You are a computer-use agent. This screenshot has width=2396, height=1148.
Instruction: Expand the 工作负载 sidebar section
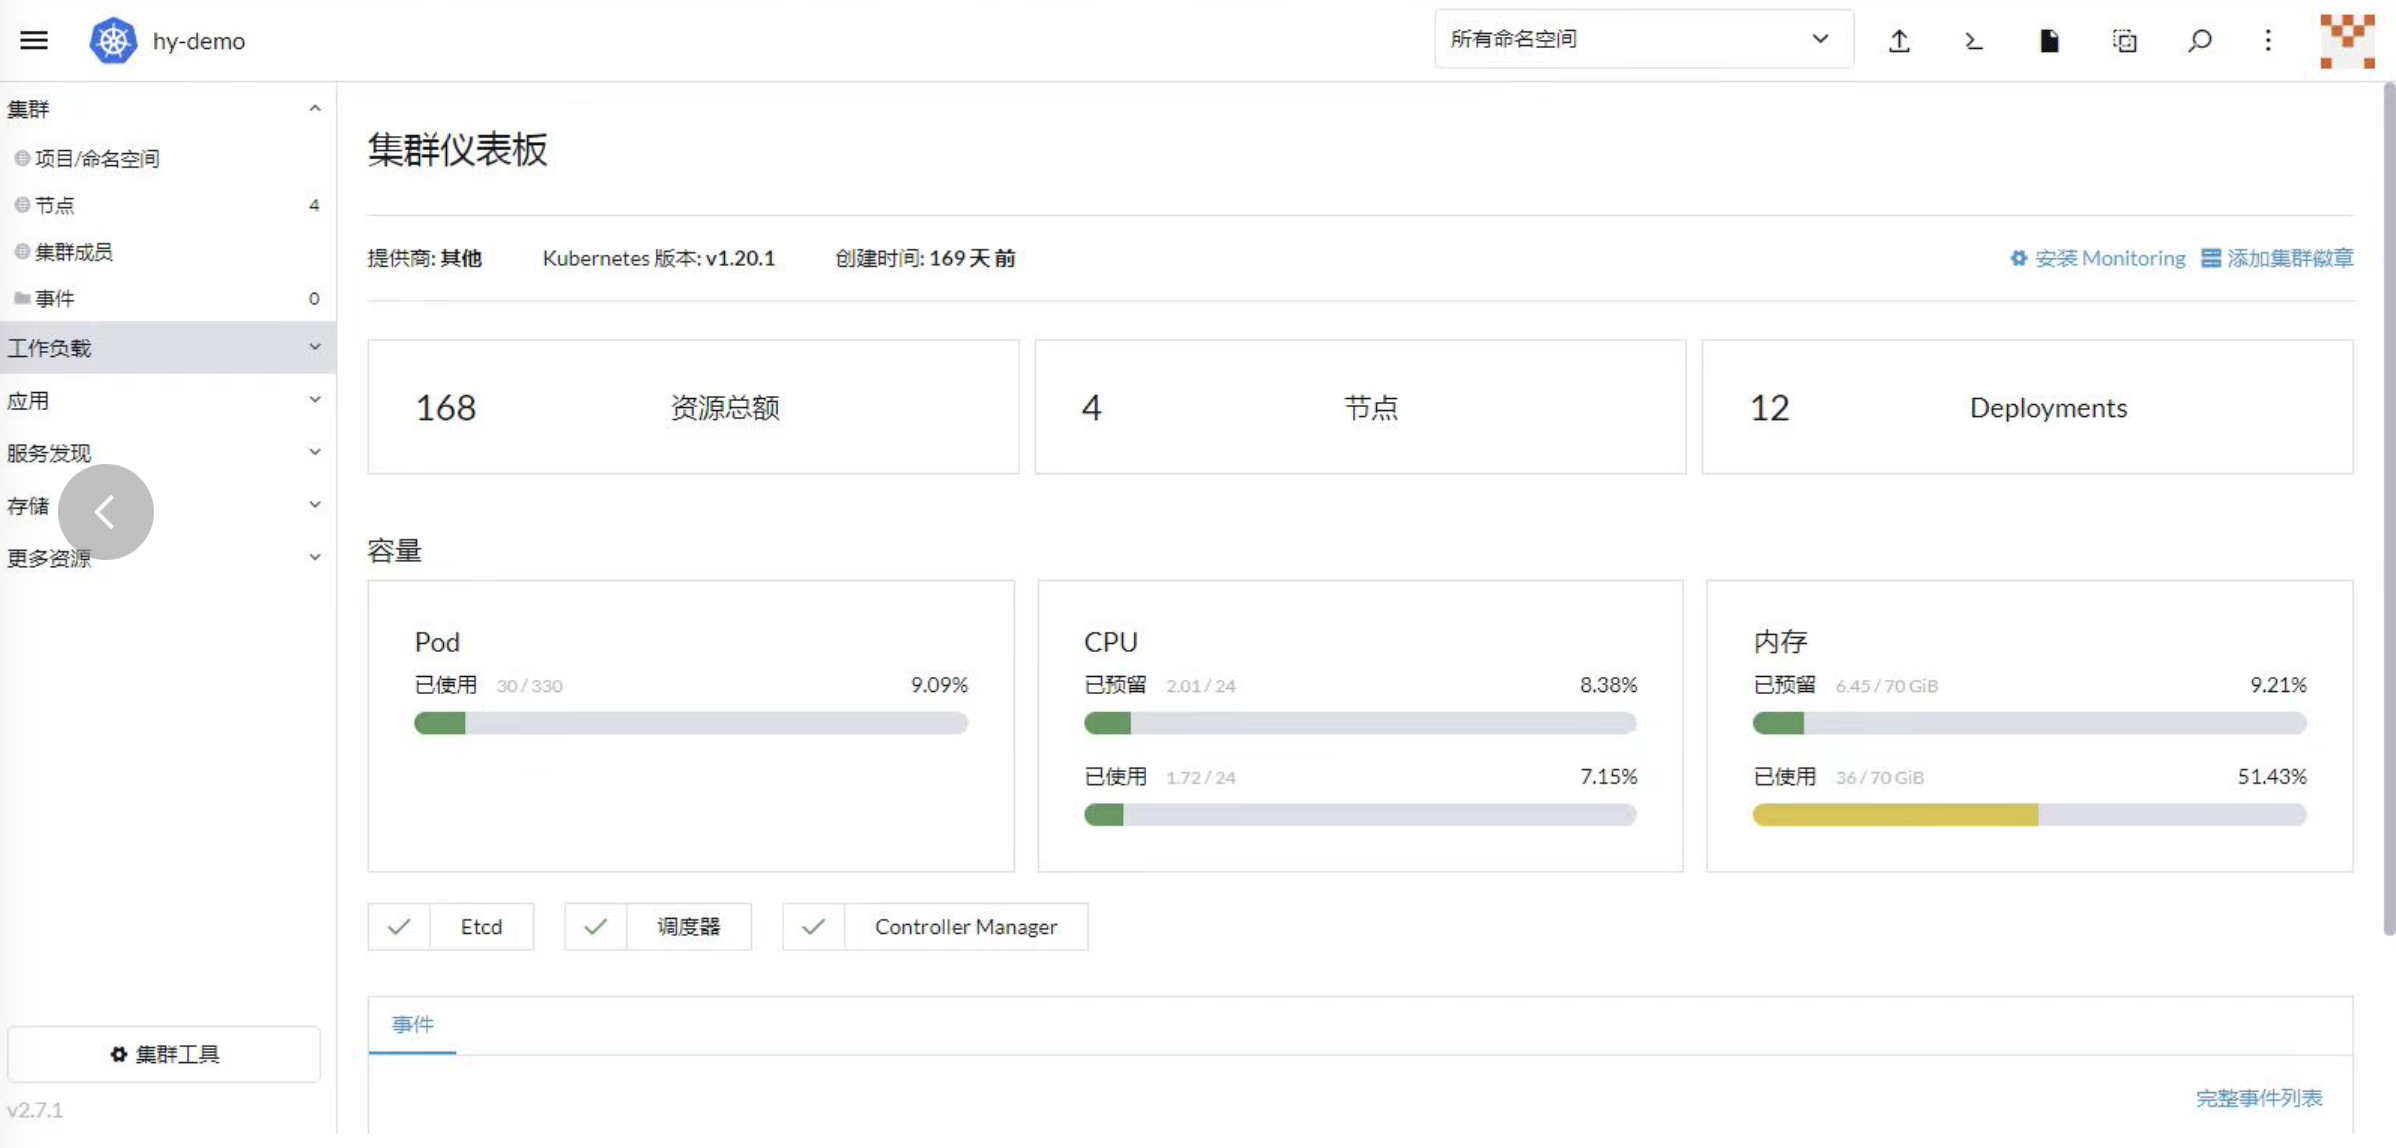(167, 347)
